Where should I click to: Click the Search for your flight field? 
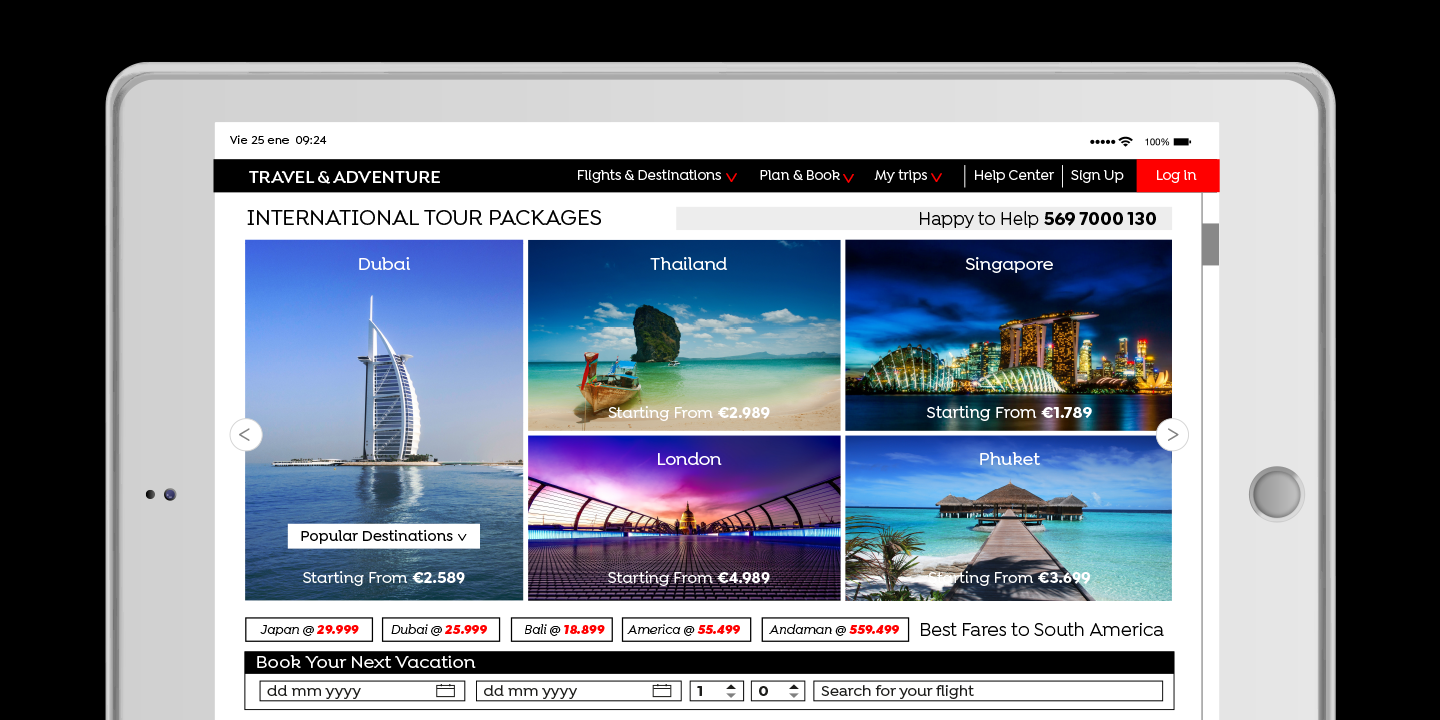pyautogui.click(x=988, y=691)
